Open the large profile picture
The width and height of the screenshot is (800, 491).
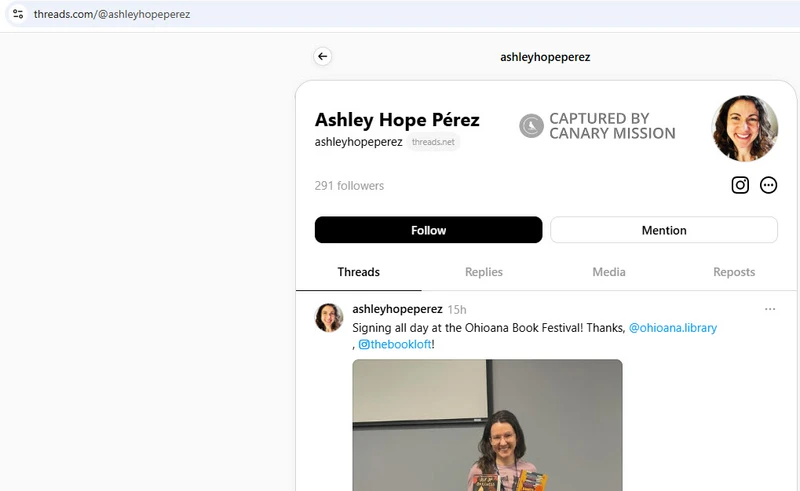pos(744,128)
